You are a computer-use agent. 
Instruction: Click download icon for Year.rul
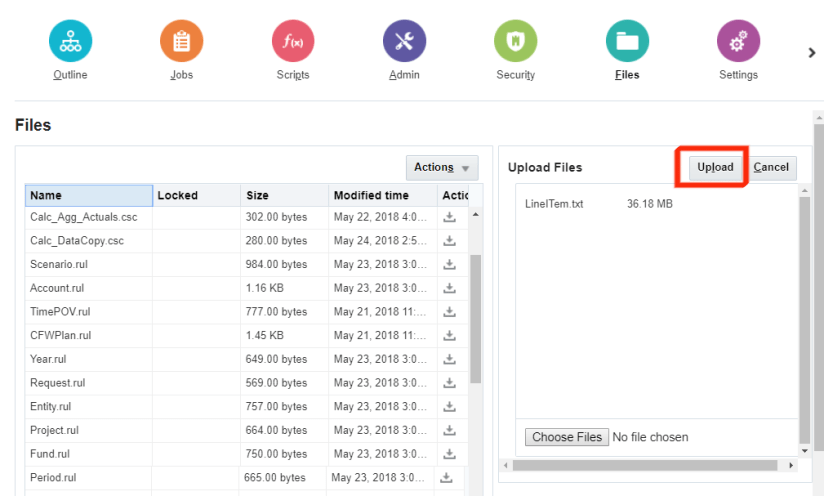450,359
